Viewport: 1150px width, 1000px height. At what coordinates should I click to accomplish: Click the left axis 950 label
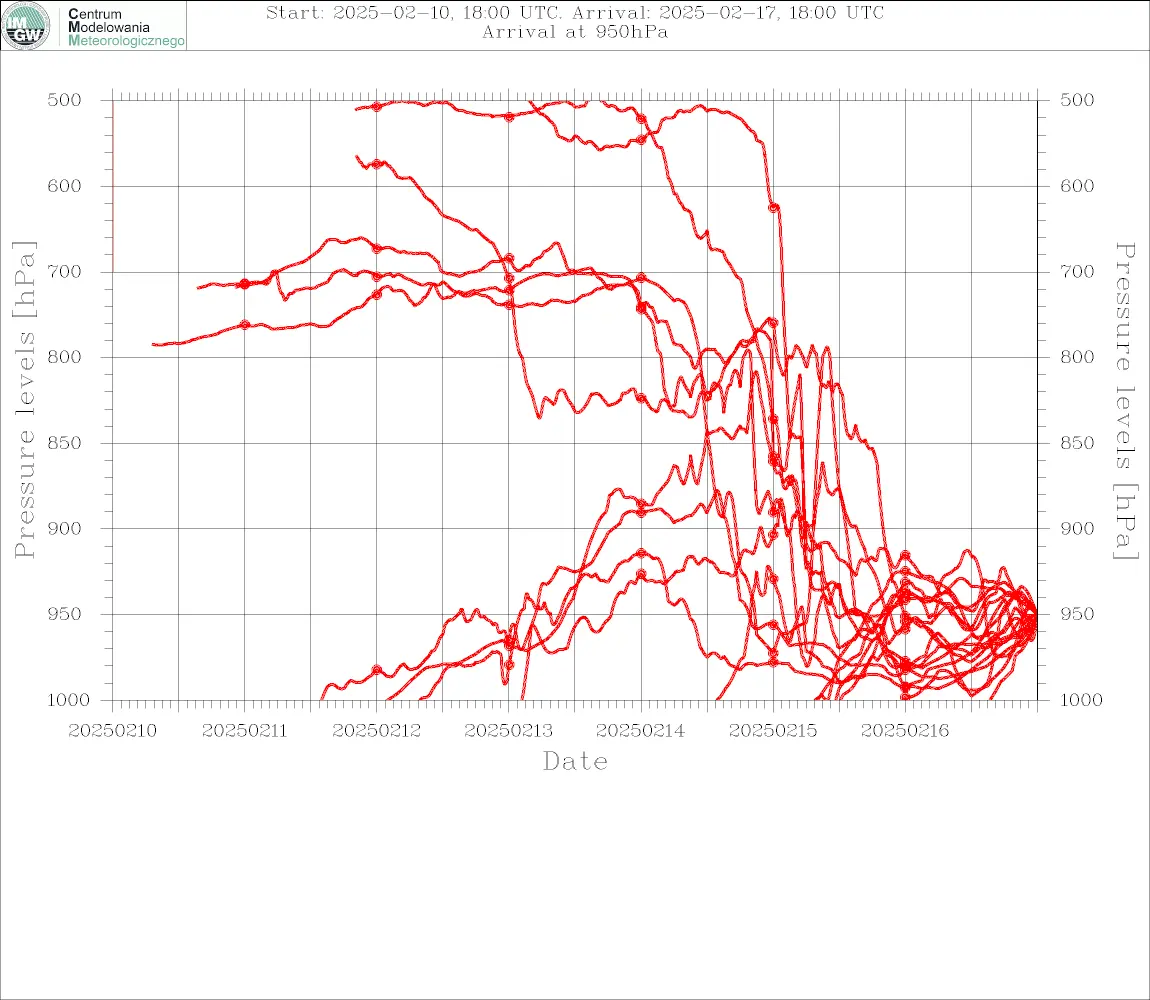pos(65,614)
